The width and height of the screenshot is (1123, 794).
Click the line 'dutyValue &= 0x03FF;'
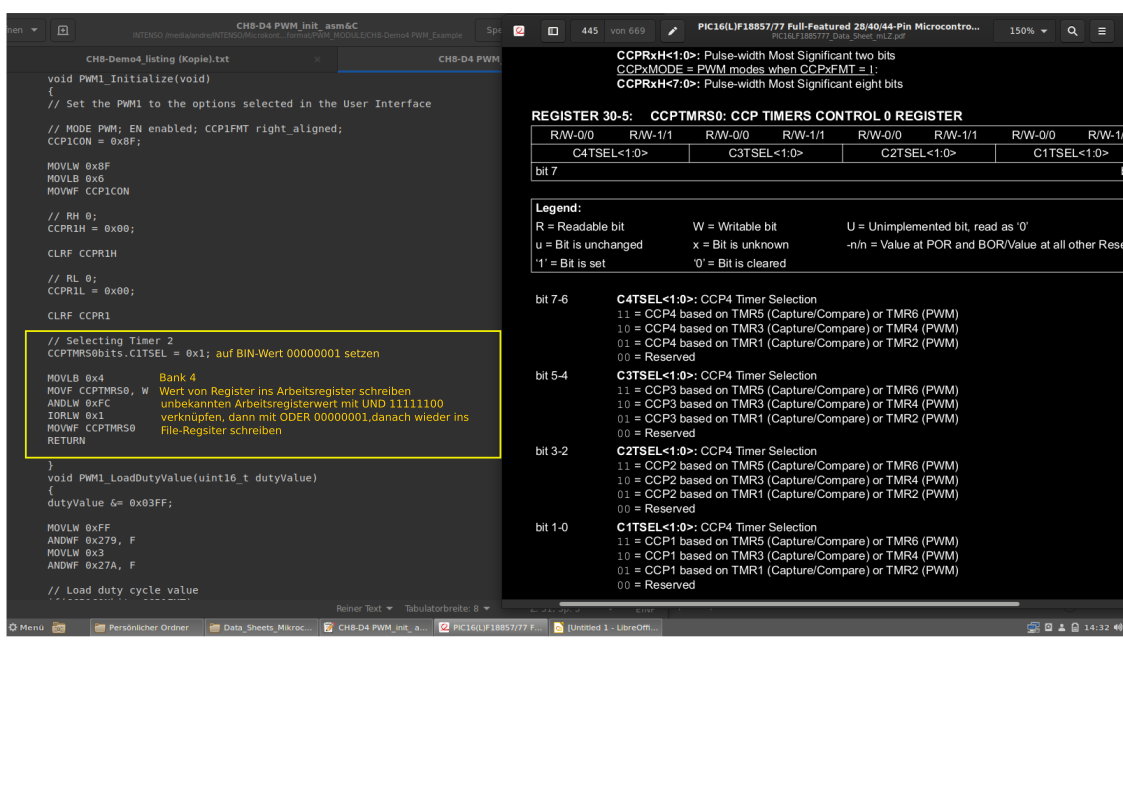(x=110, y=503)
